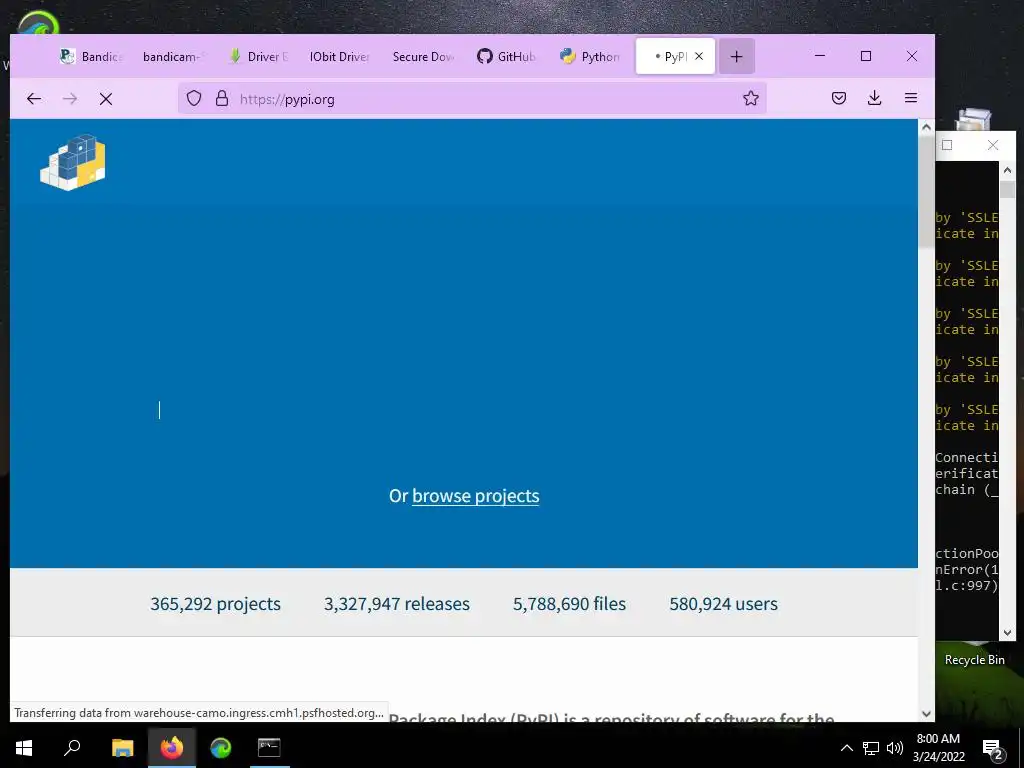Open Windows taskbar search

72,748
